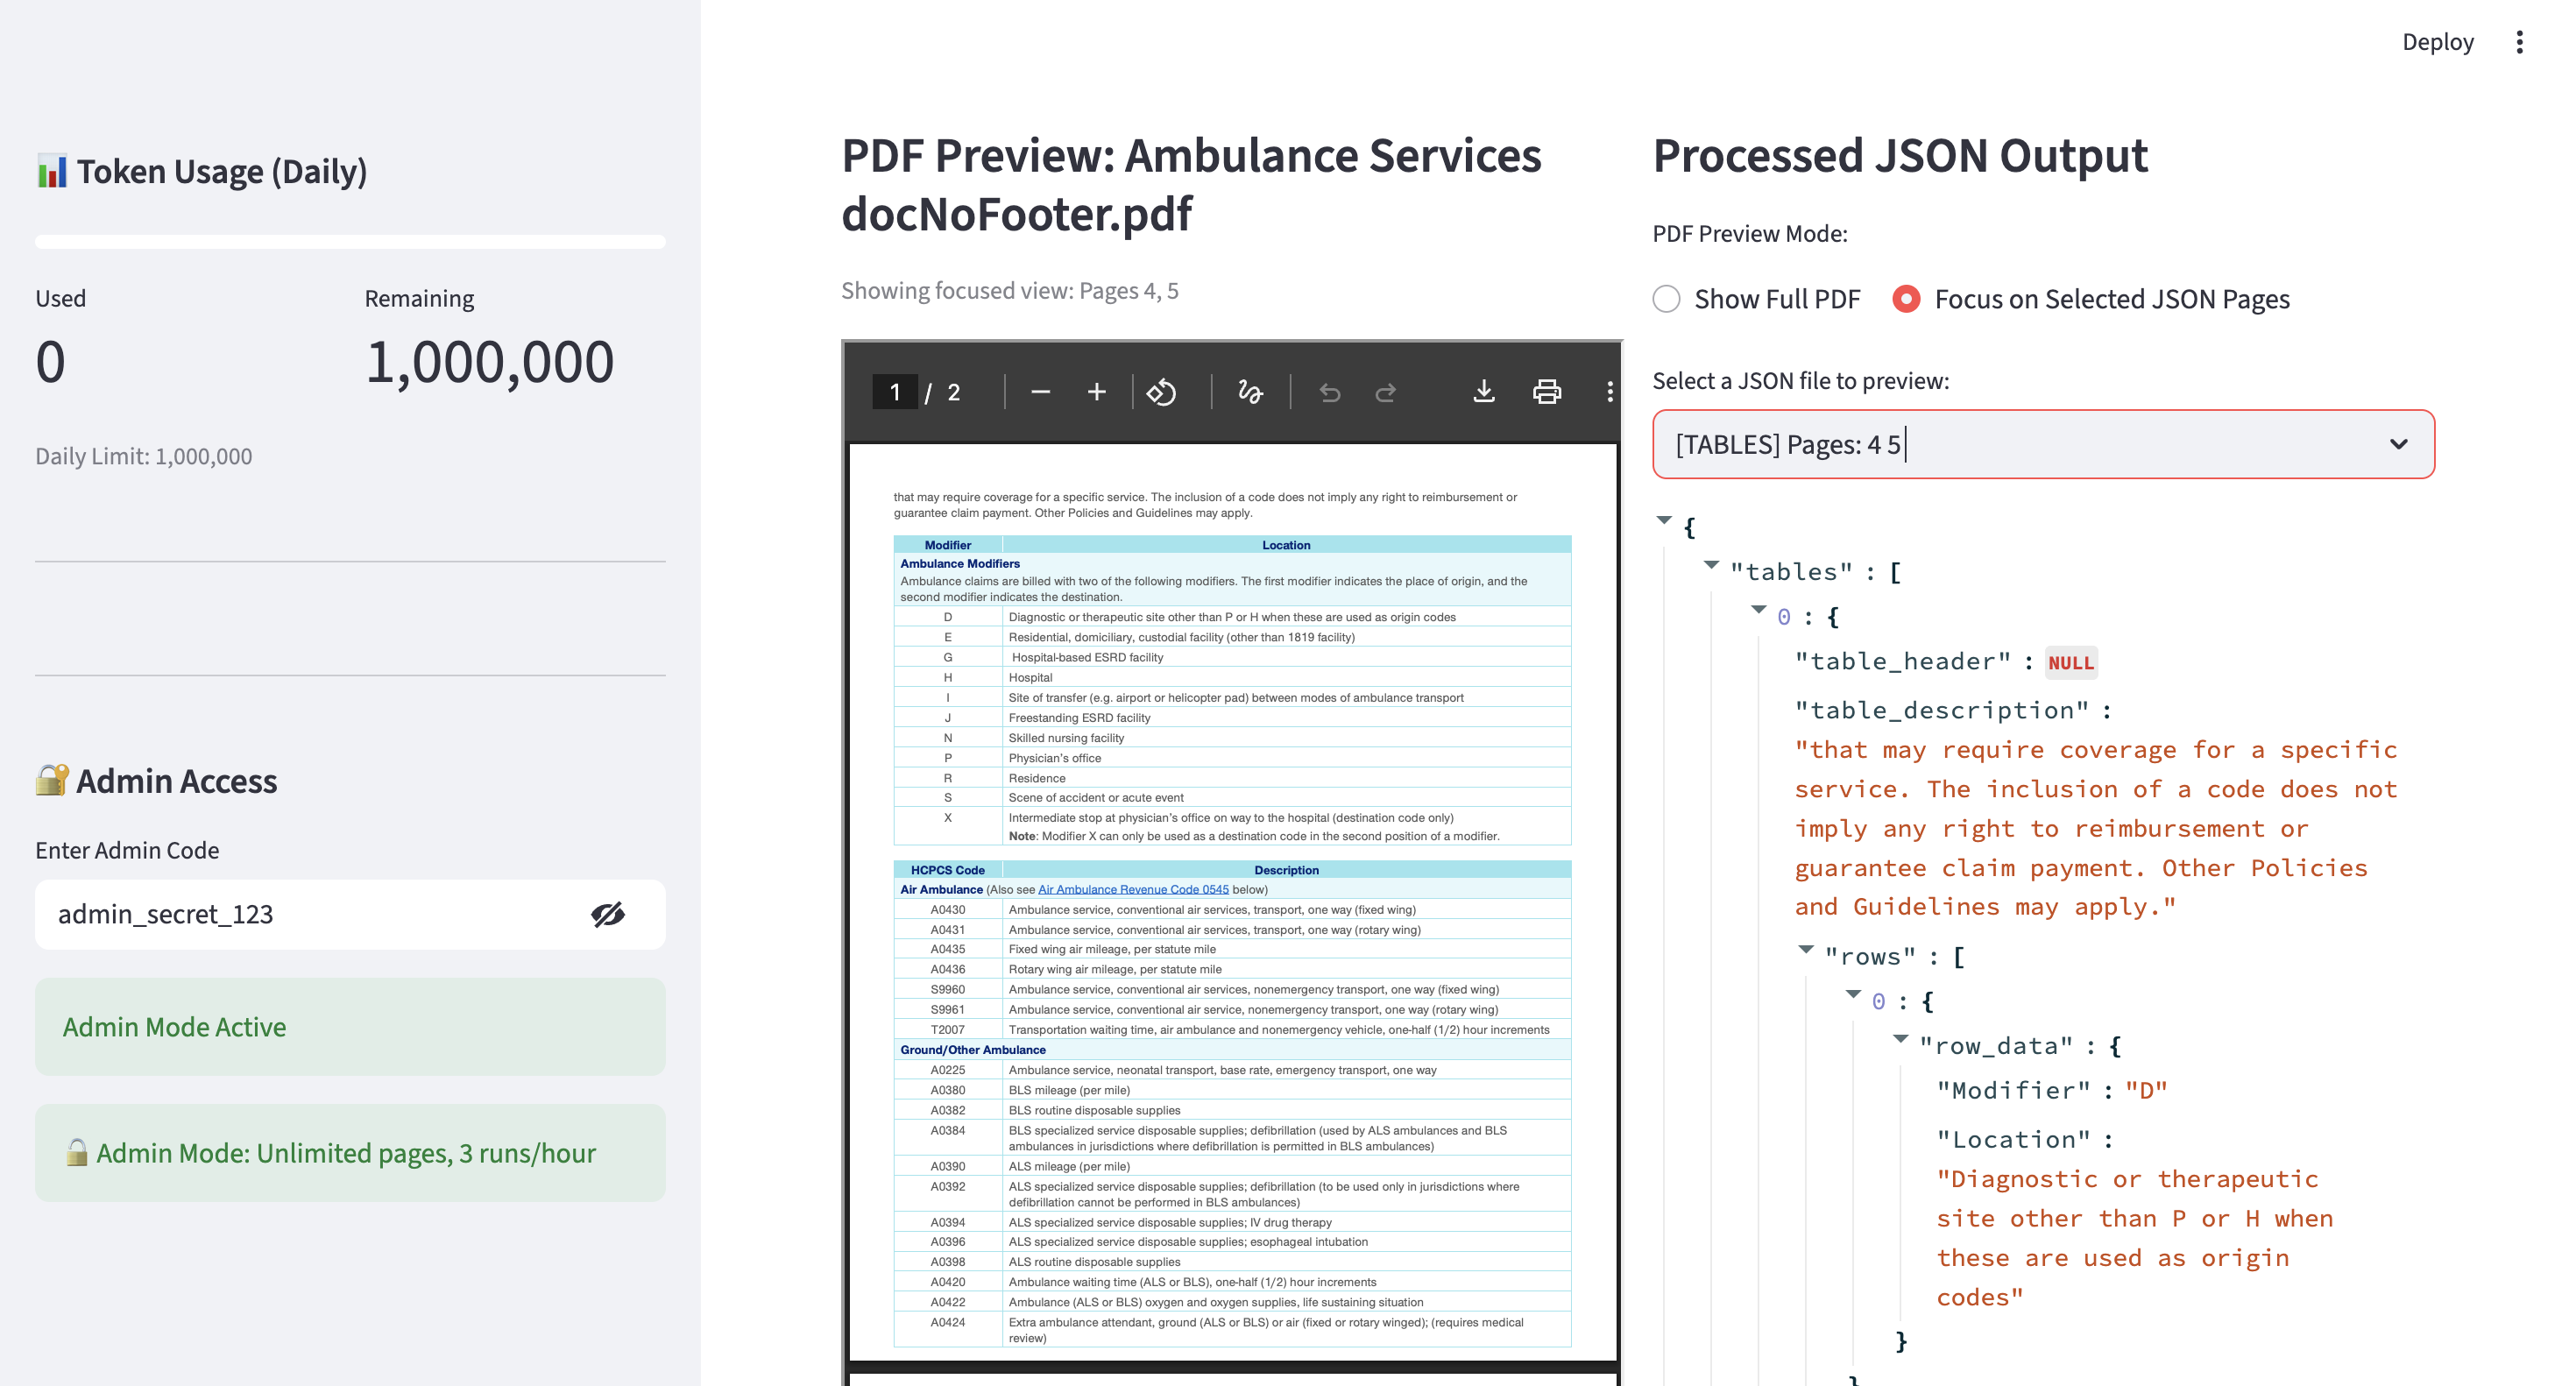Select Focus on Selected JSON Pages
Screen dimensions: 2576x1386
tap(1906, 299)
